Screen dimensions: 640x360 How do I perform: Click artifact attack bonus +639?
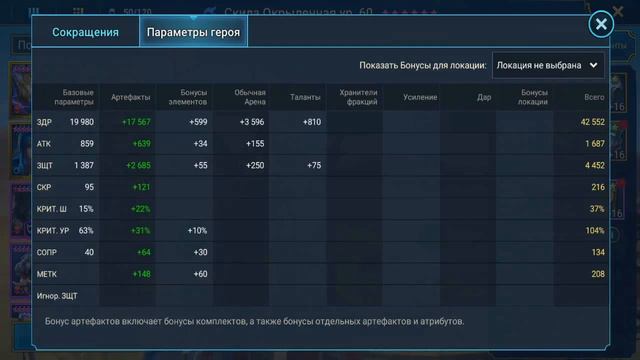pyautogui.click(x=141, y=144)
